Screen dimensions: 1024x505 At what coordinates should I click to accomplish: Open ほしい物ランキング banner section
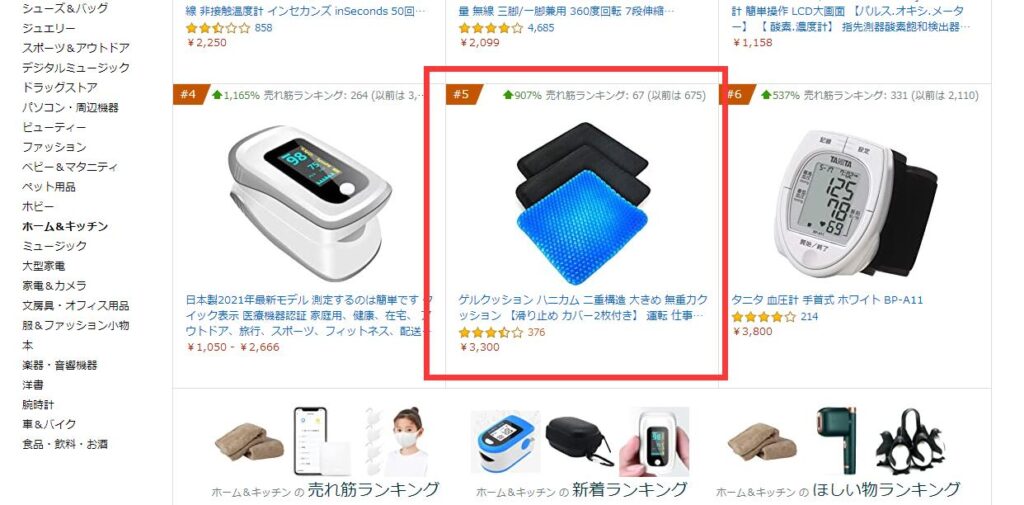pyautogui.click(x=839, y=453)
